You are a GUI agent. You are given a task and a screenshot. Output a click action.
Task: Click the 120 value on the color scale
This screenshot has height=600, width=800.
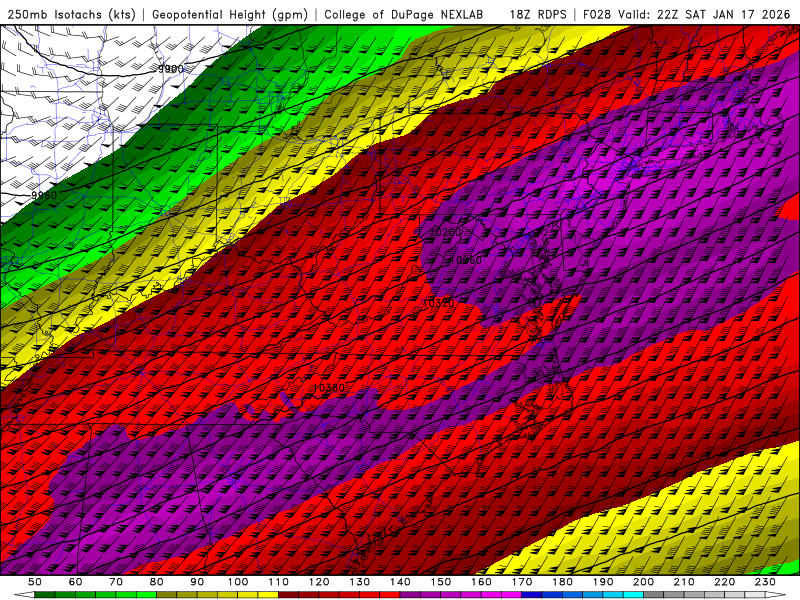coord(319,582)
